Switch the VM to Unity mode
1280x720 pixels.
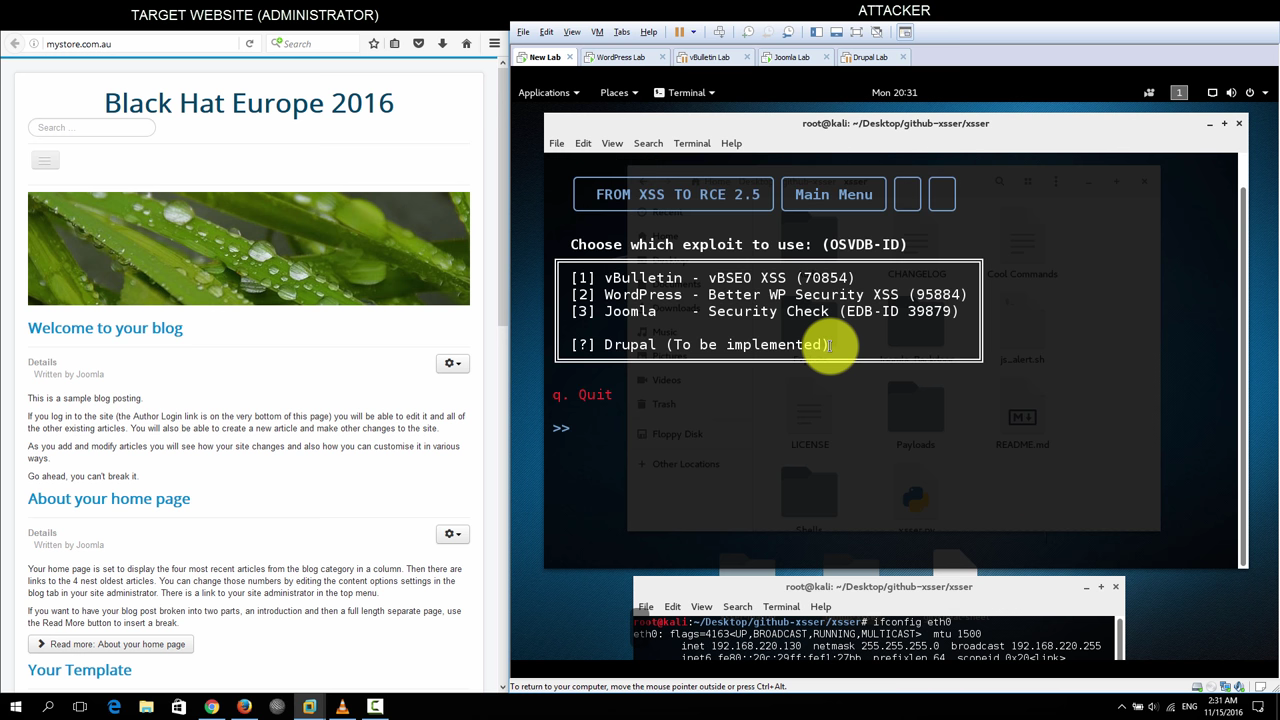[x=877, y=32]
